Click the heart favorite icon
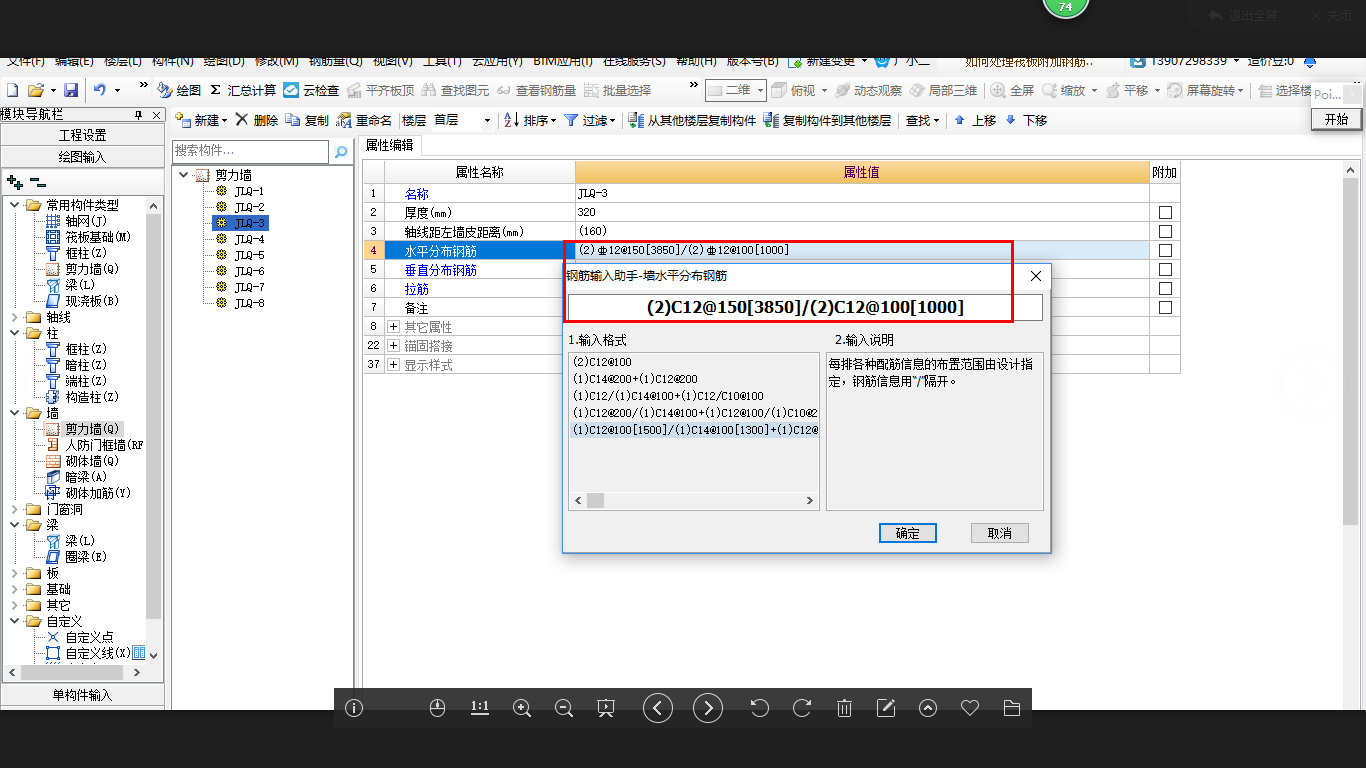 pos(969,708)
